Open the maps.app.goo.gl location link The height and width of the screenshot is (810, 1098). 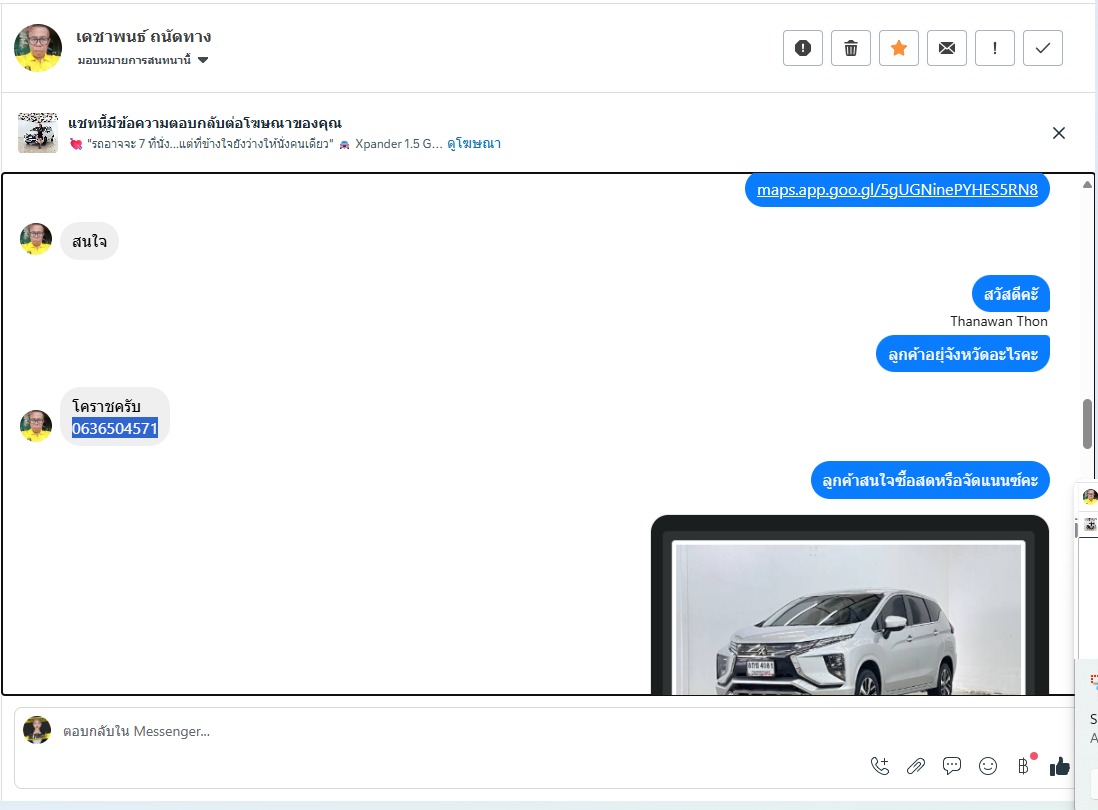point(897,189)
